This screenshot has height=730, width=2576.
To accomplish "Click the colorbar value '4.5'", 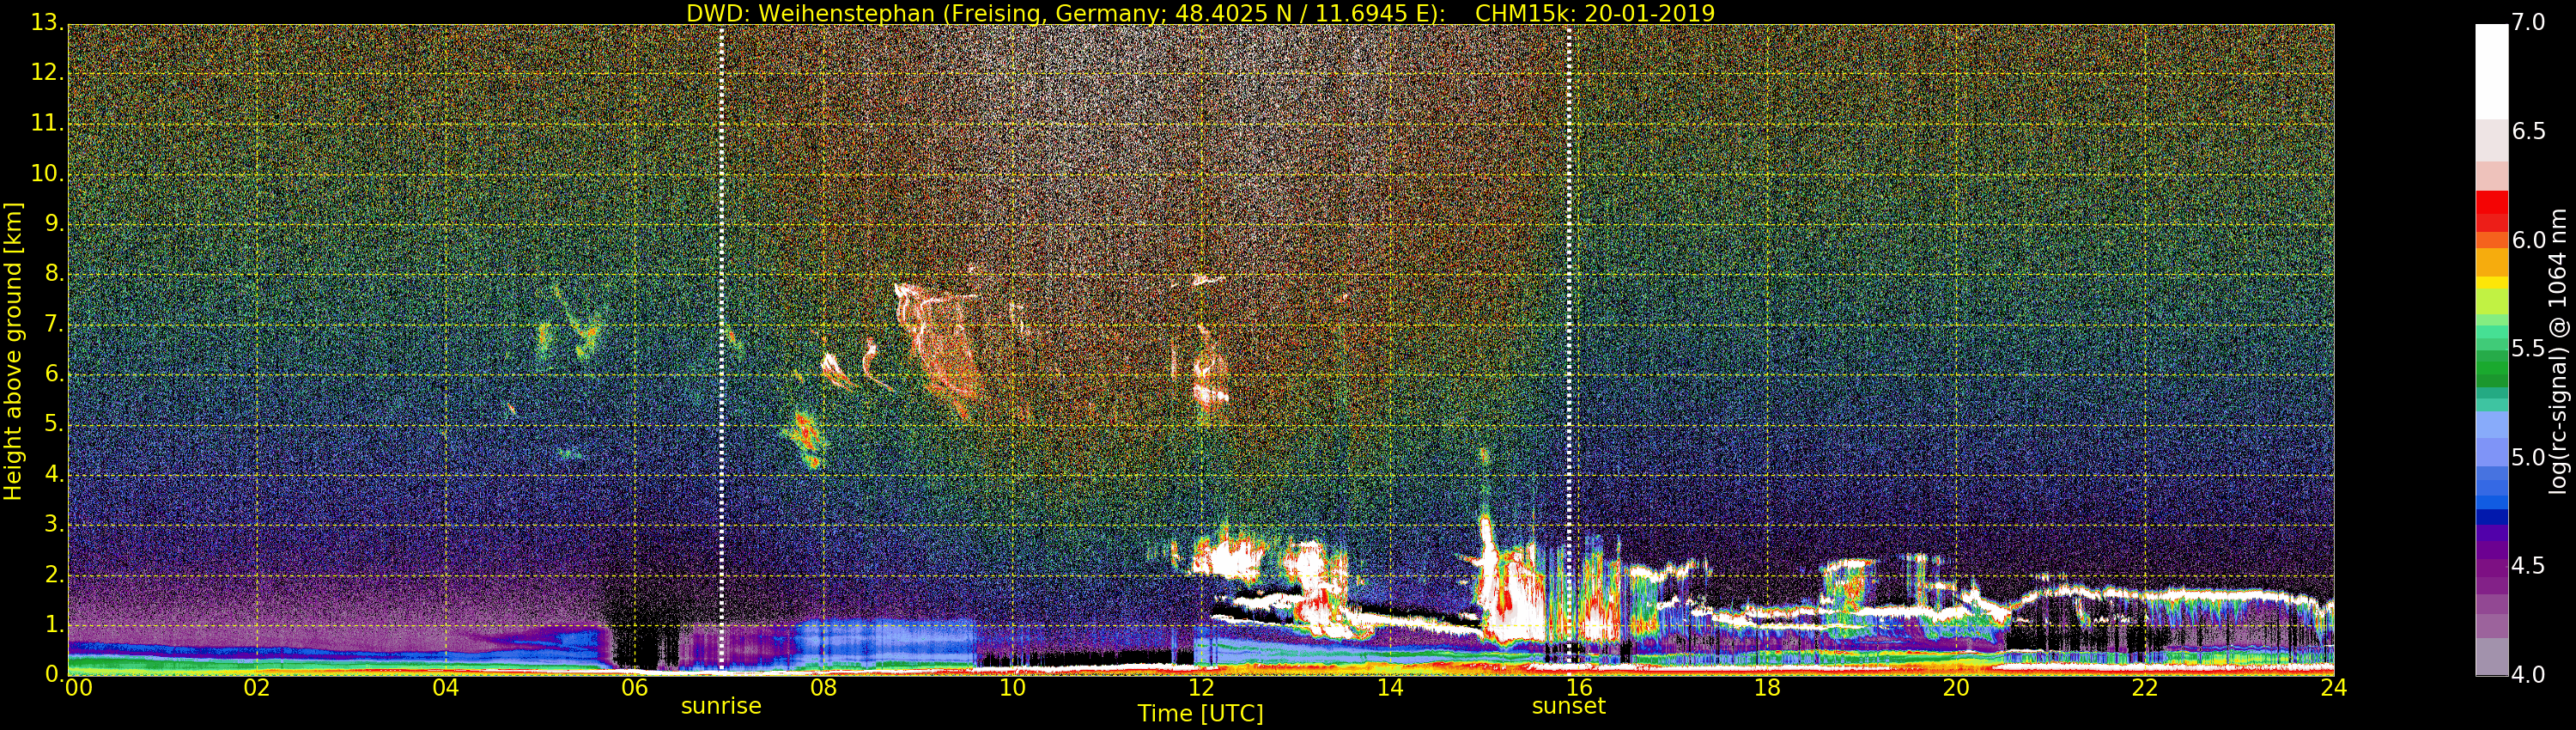I will [x=2529, y=566].
